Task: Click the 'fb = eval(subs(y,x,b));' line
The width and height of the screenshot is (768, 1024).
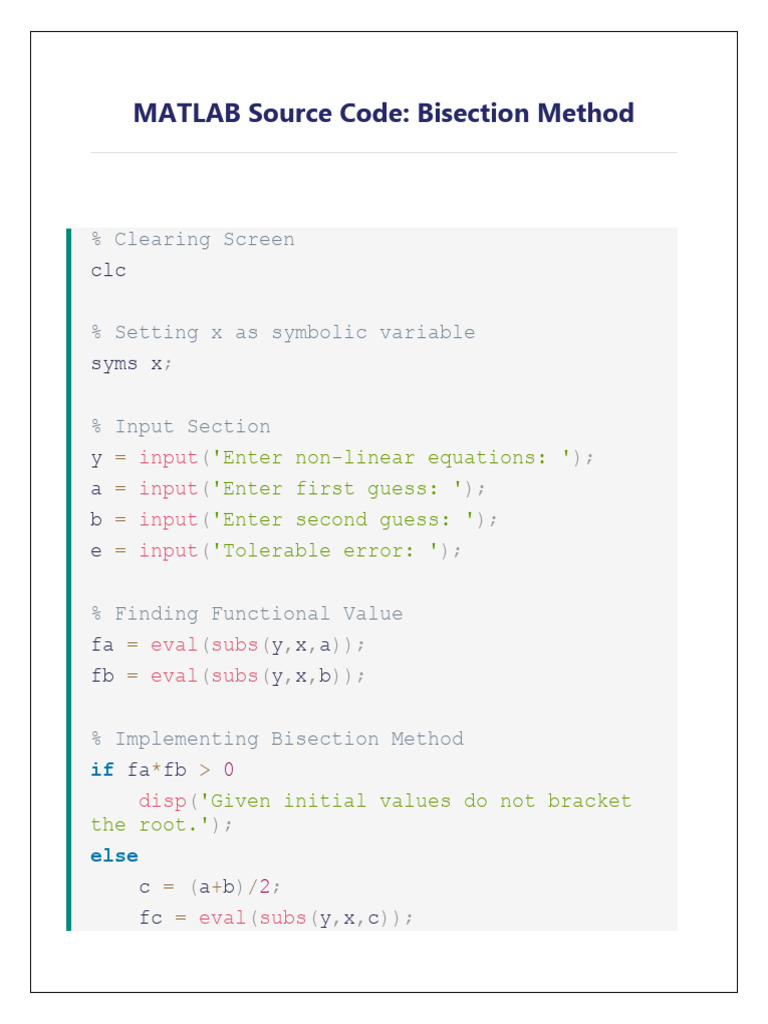Action: point(228,676)
